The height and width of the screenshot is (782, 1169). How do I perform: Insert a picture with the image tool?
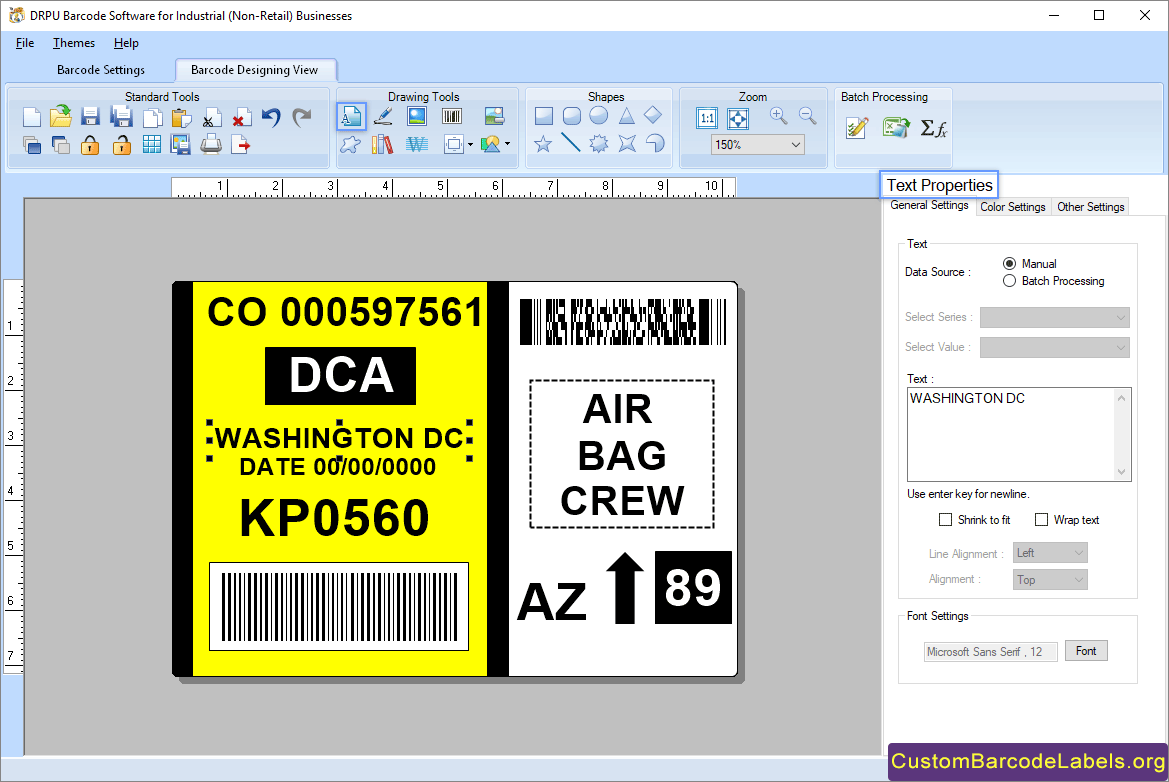(x=417, y=116)
